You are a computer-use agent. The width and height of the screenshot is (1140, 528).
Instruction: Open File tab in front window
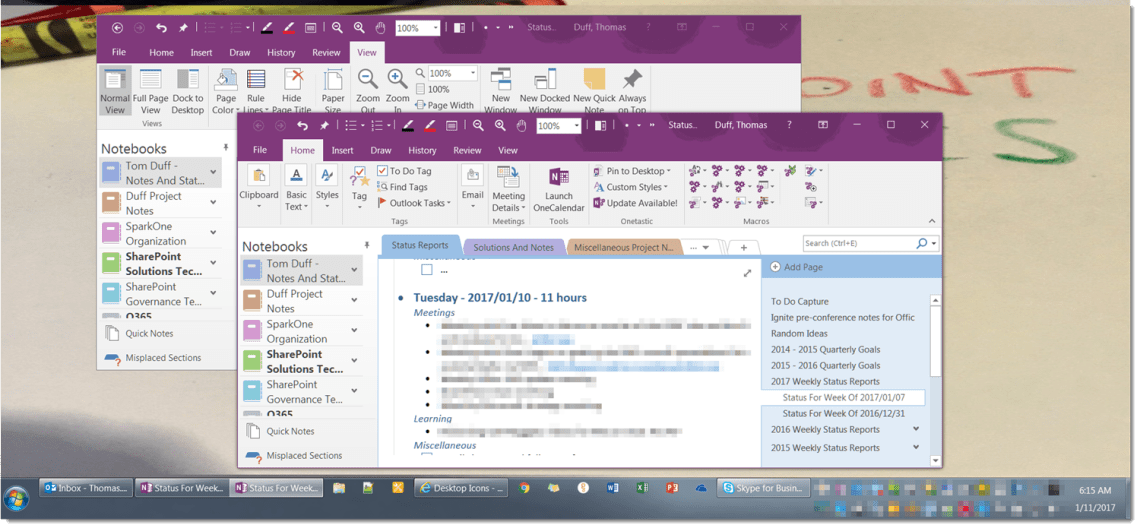point(260,151)
